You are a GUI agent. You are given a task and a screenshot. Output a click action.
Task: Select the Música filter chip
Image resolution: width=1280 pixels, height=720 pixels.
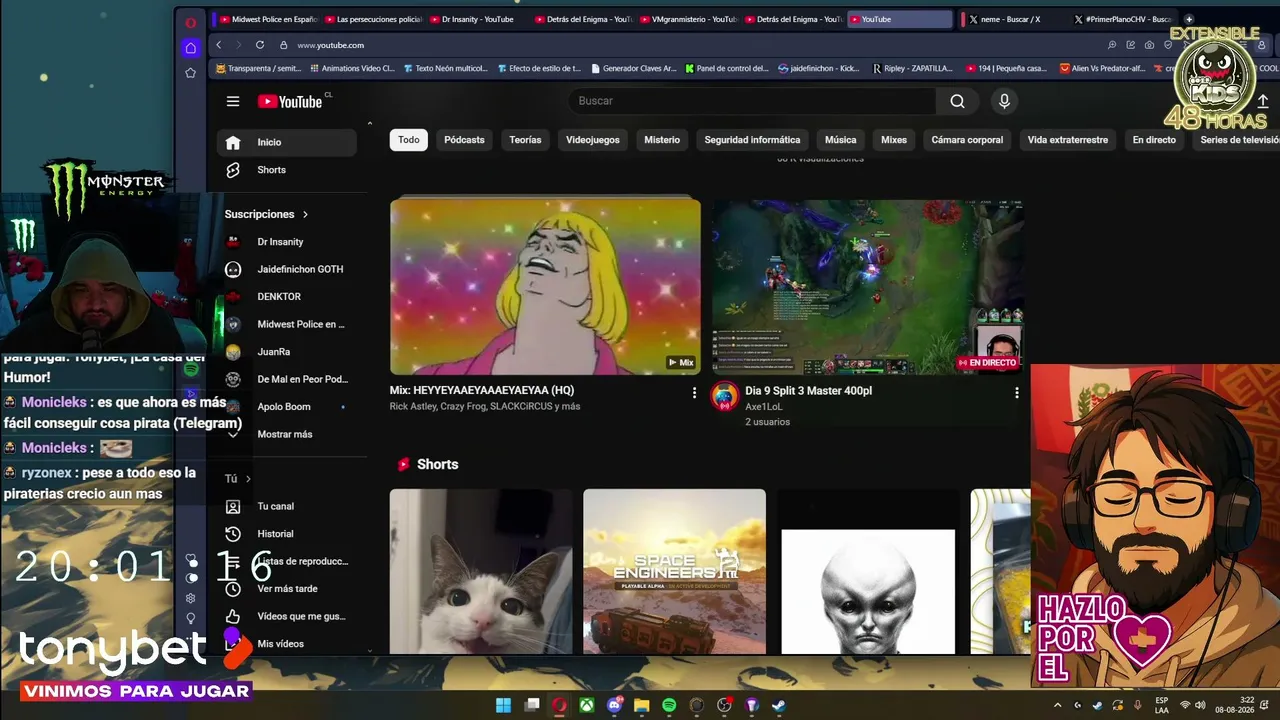840,140
